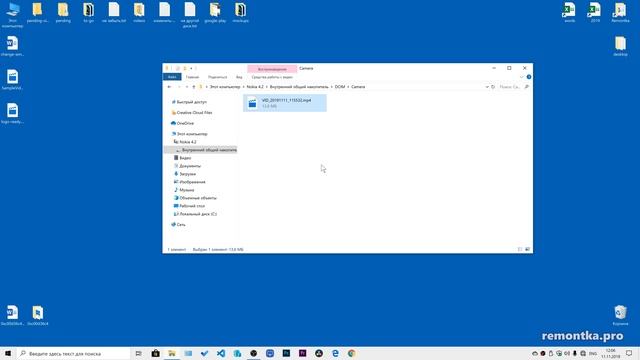640x360 pixels.
Task: Select Объемные объекты in navigation pane
Action: [x=195, y=198]
